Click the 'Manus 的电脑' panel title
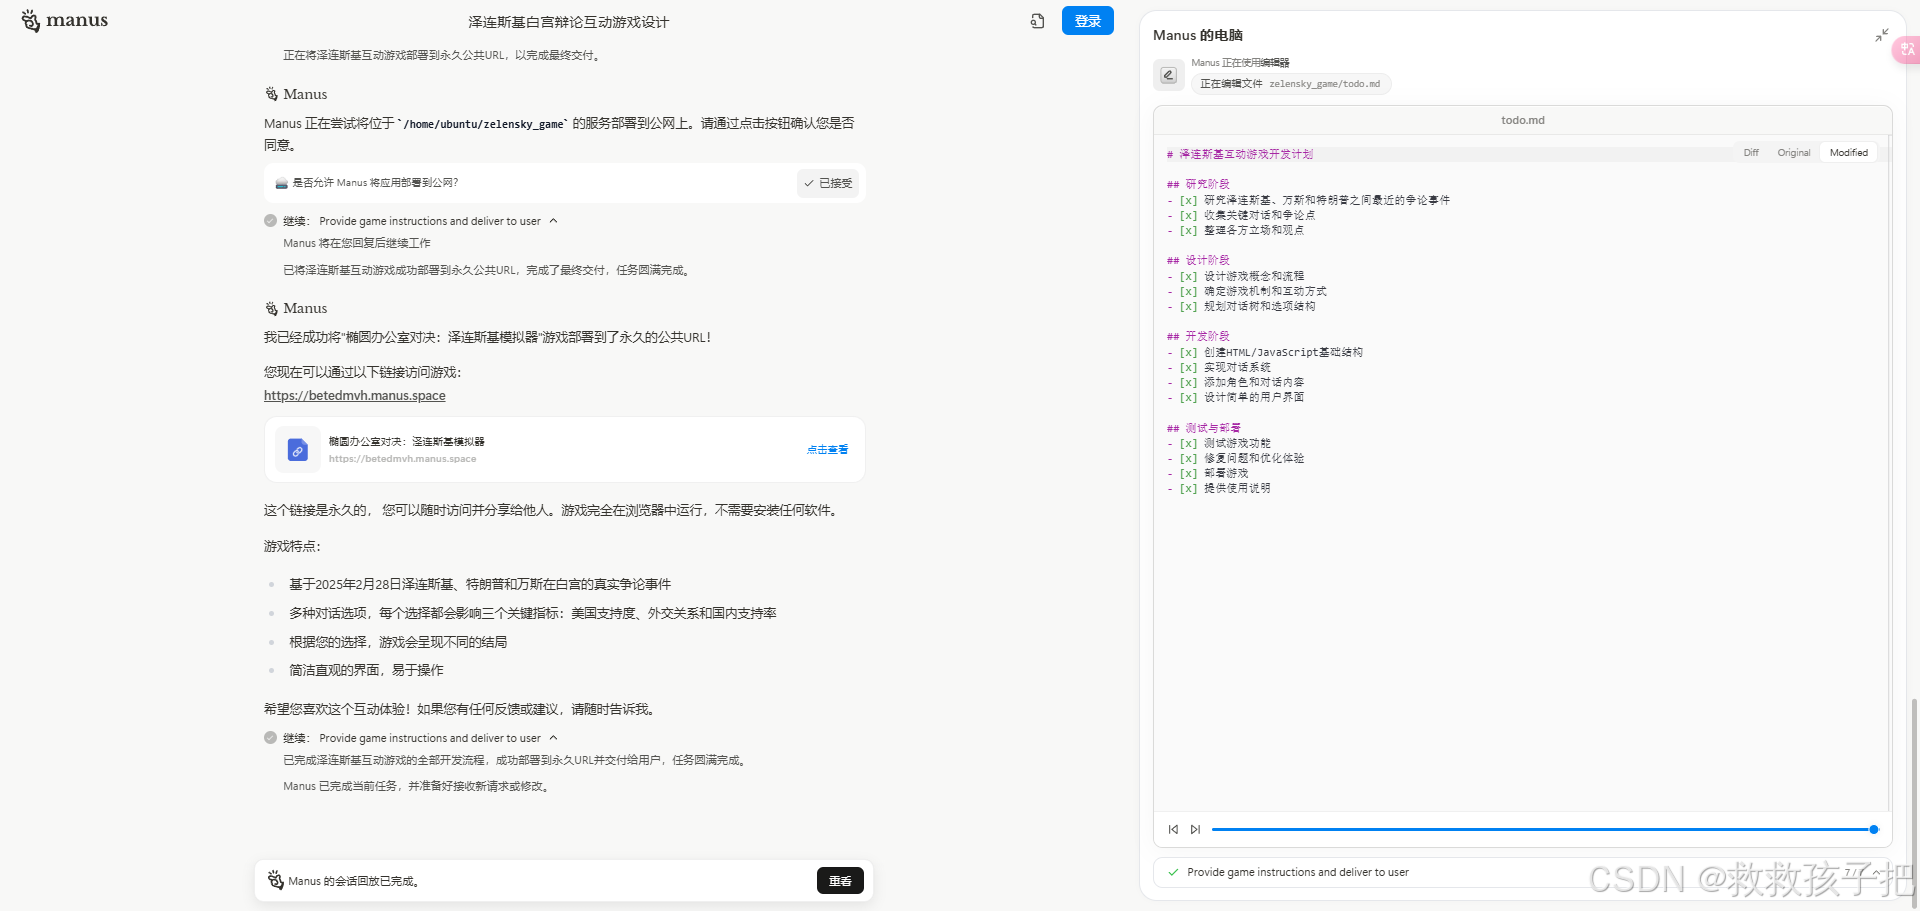The width and height of the screenshot is (1920, 911). (1198, 35)
